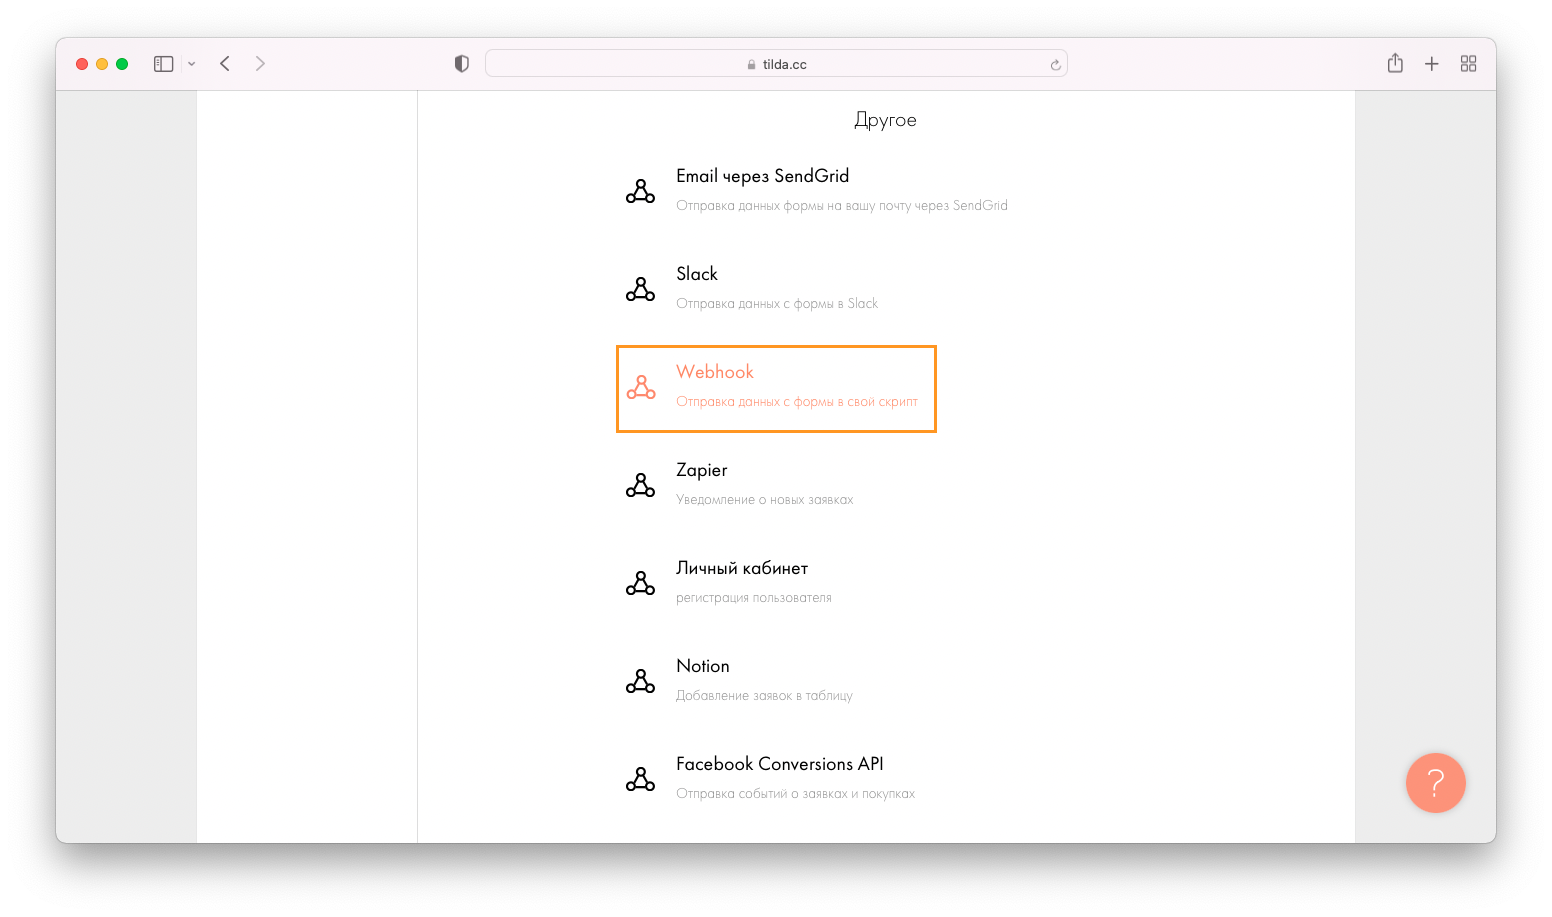Click the Facebook Conversions API icon

click(x=640, y=778)
